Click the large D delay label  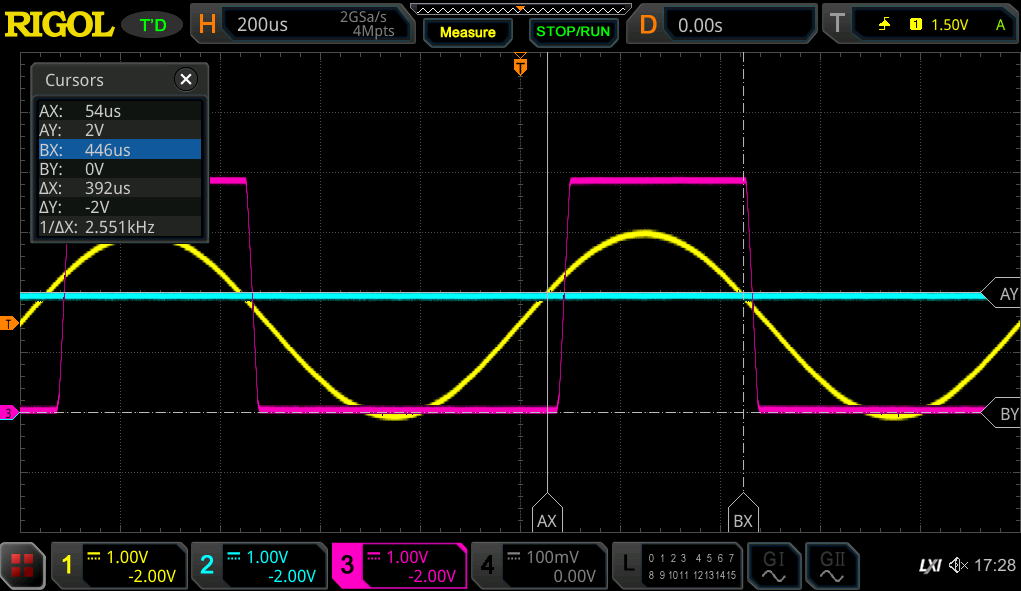coord(648,25)
